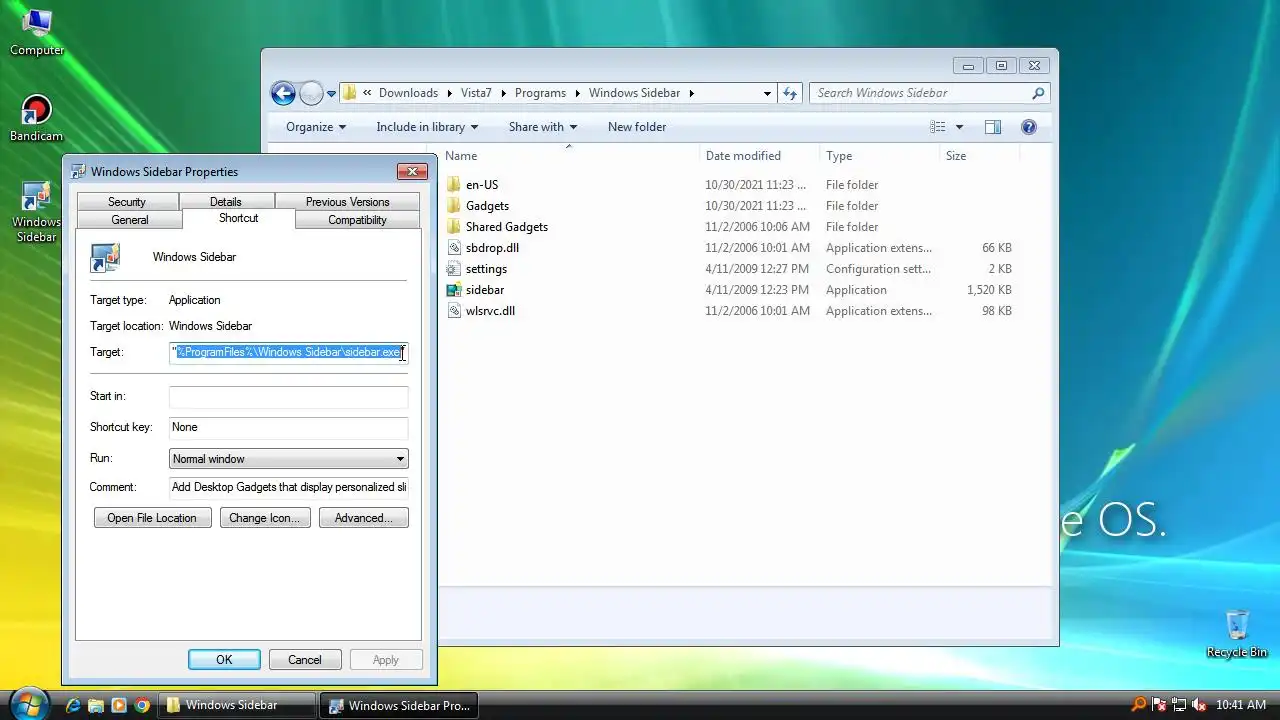Image resolution: width=1280 pixels, height=720 pixels.
Task: Click the Change your view icon
Action: pos(938,127)
